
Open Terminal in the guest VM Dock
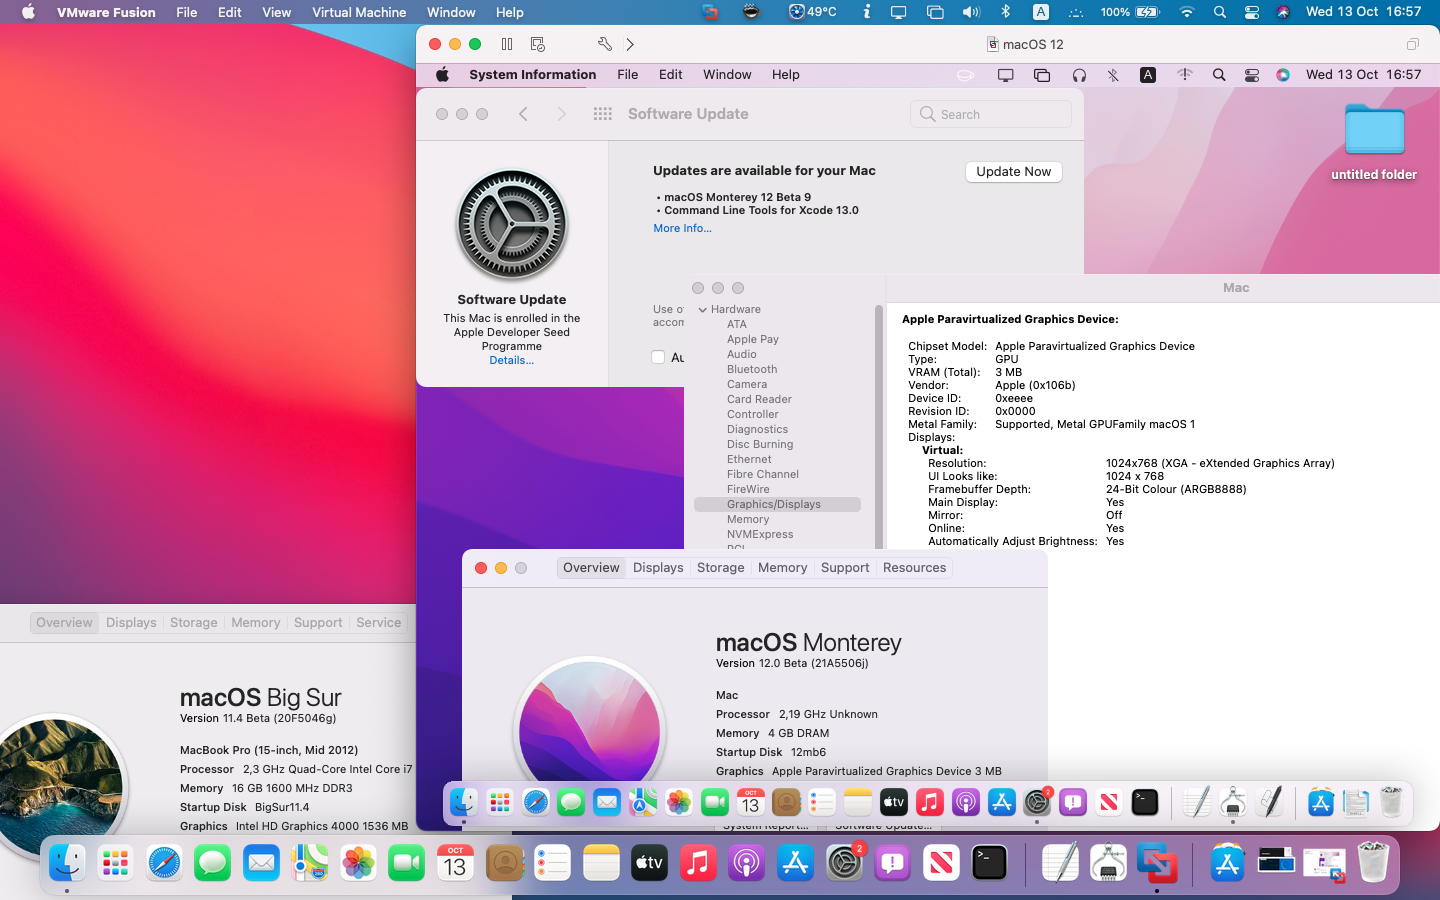pyautogui.click(x=1145, y=802)
